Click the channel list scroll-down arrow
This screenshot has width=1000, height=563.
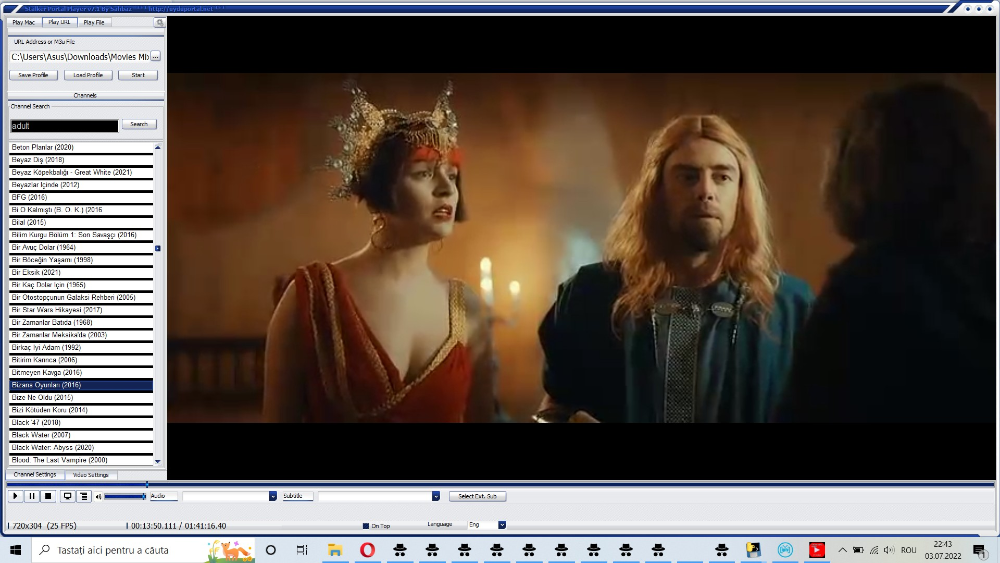coord(158,461)
